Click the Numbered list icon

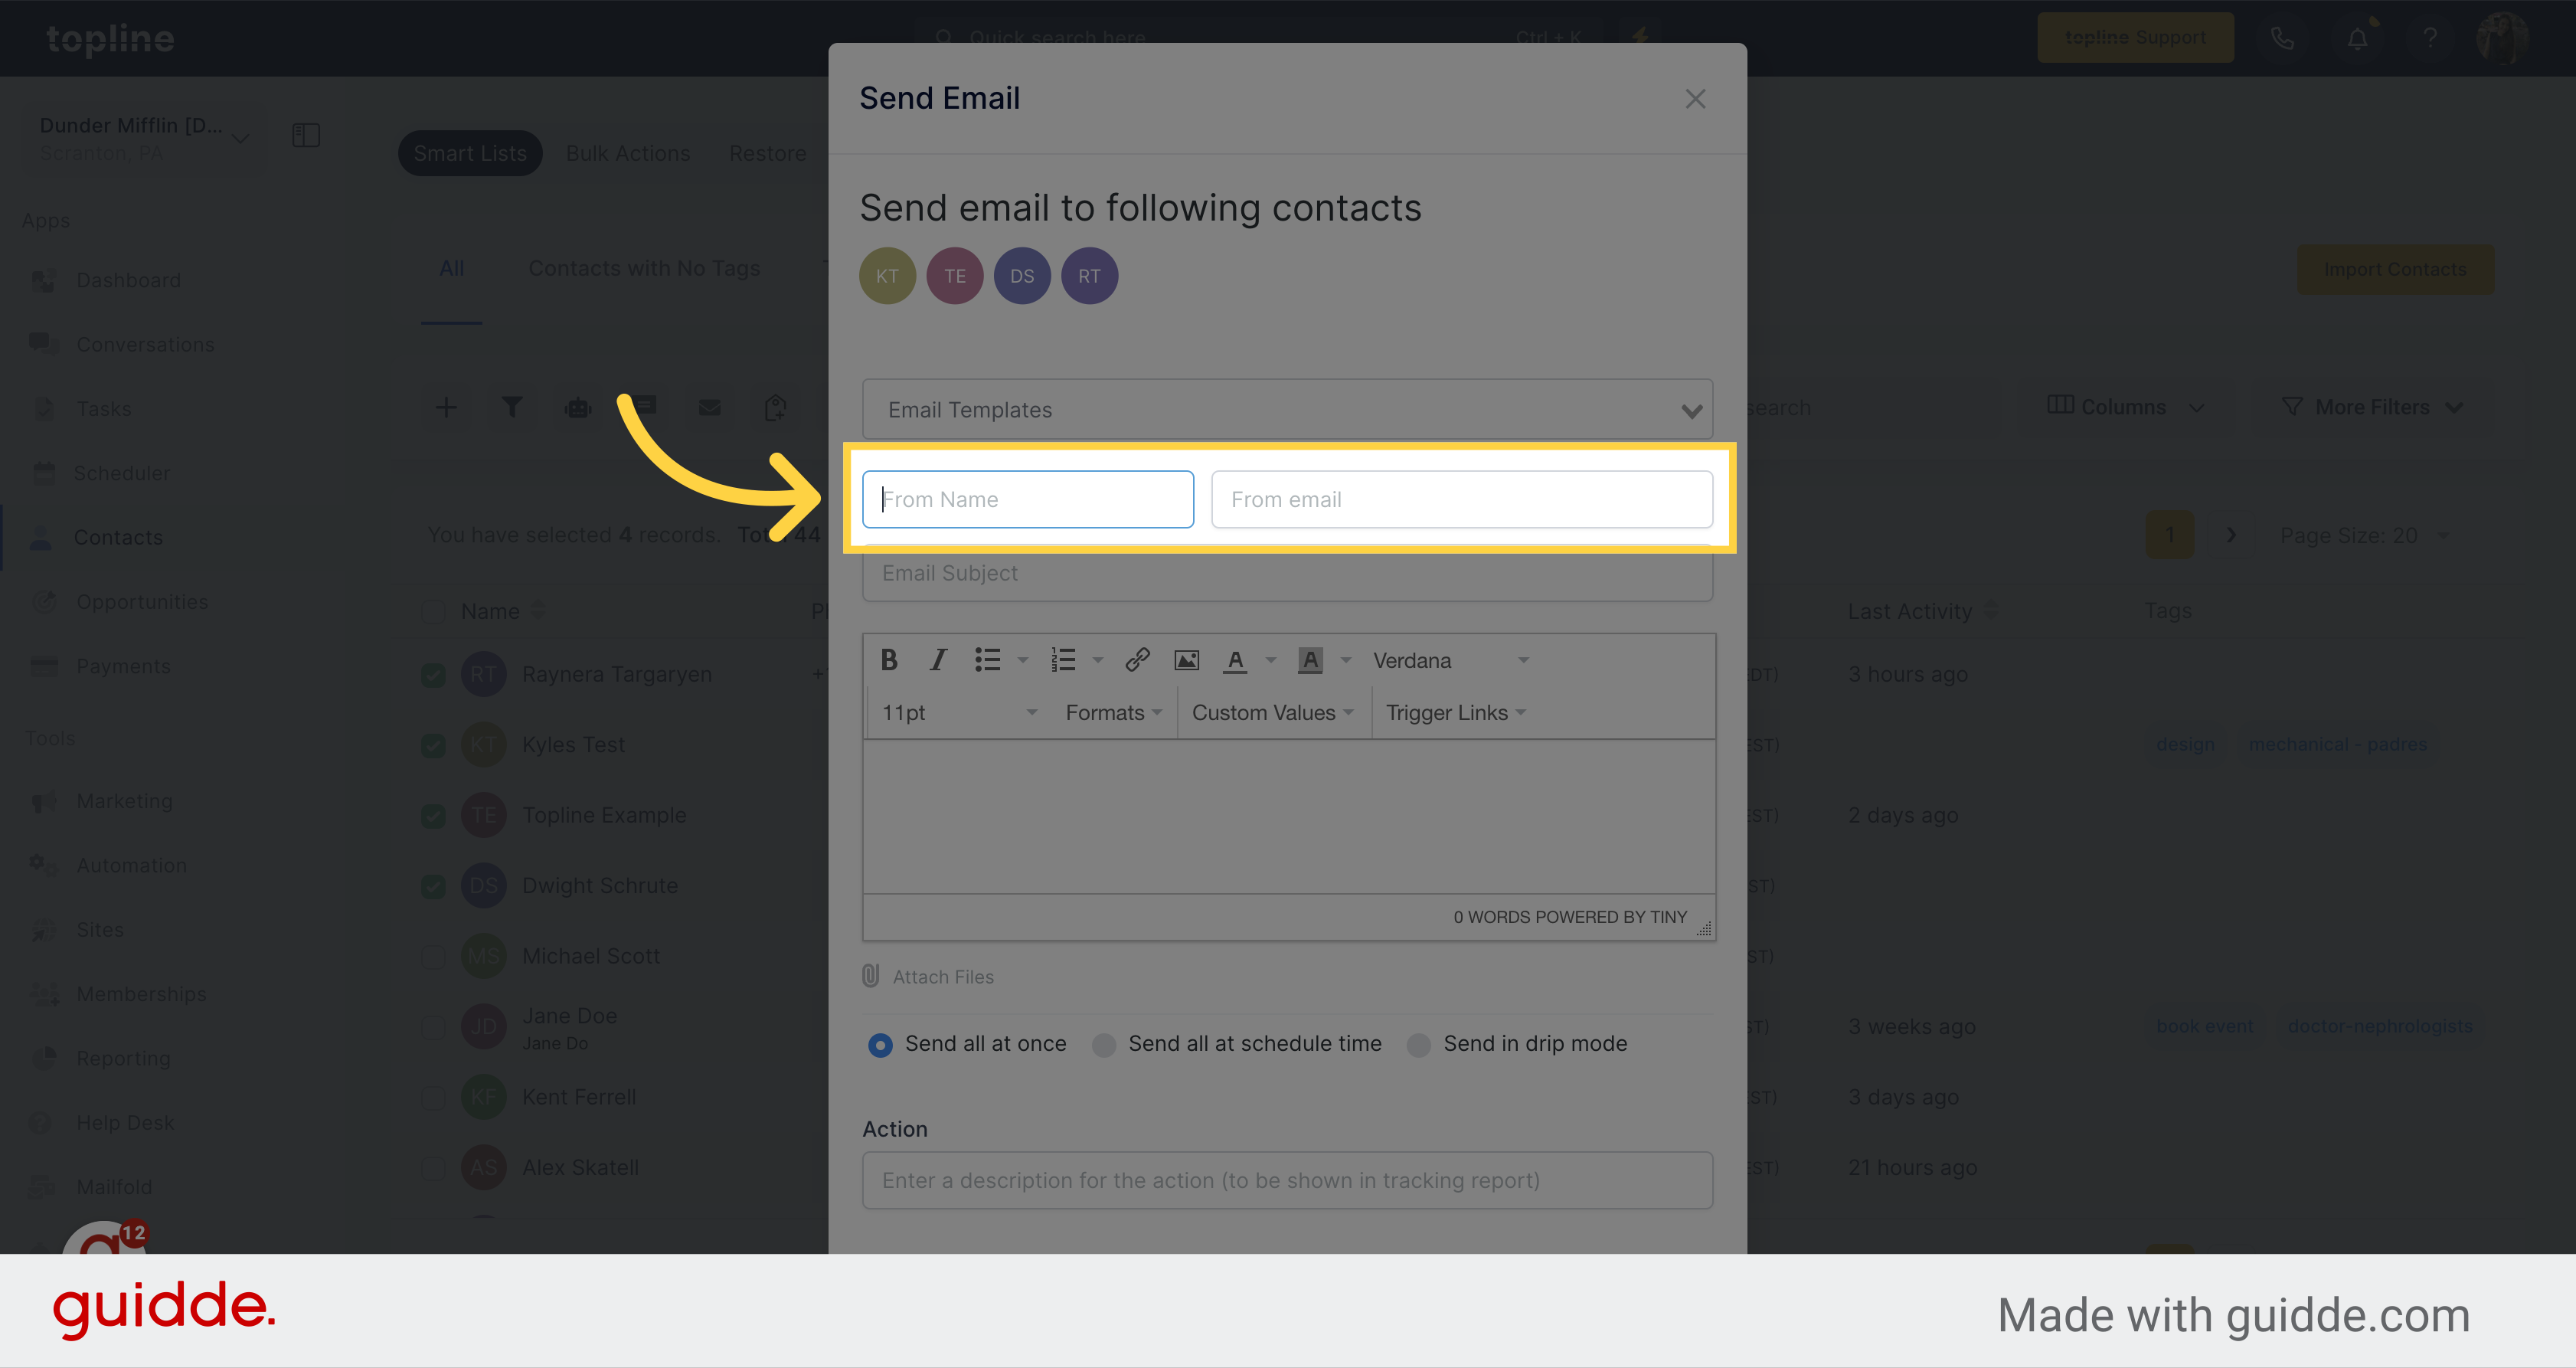1058,659
